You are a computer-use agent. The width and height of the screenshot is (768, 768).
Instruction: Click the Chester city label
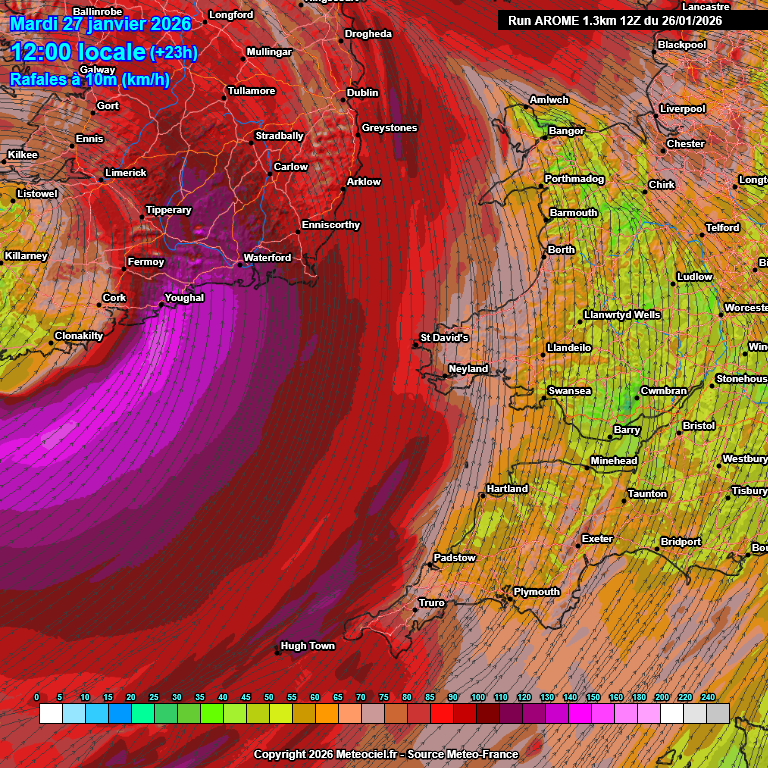click(x=685, y=144)
